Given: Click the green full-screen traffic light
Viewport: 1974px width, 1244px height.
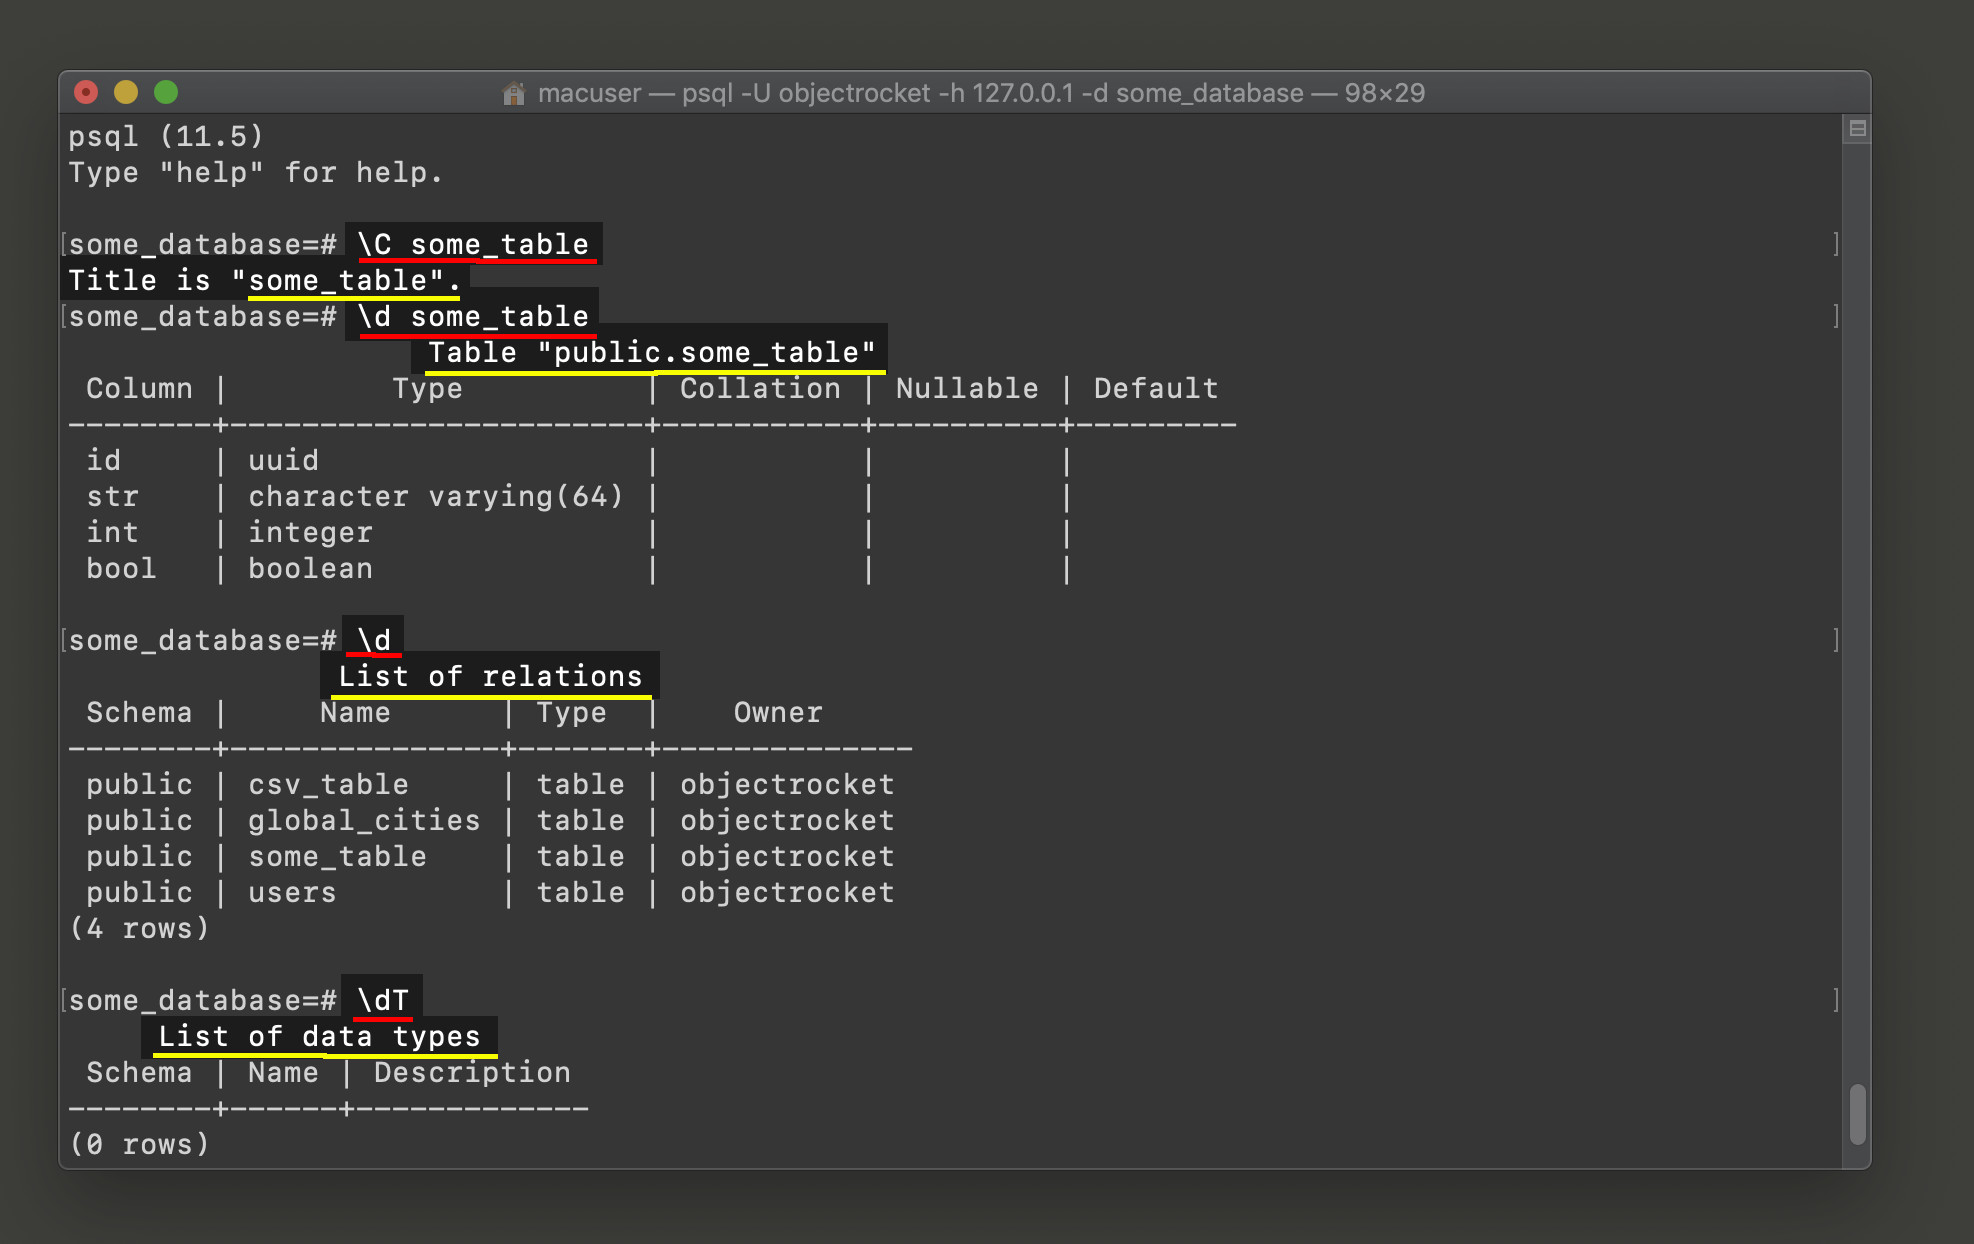Looking at the screenshot, I should point(166,92).
